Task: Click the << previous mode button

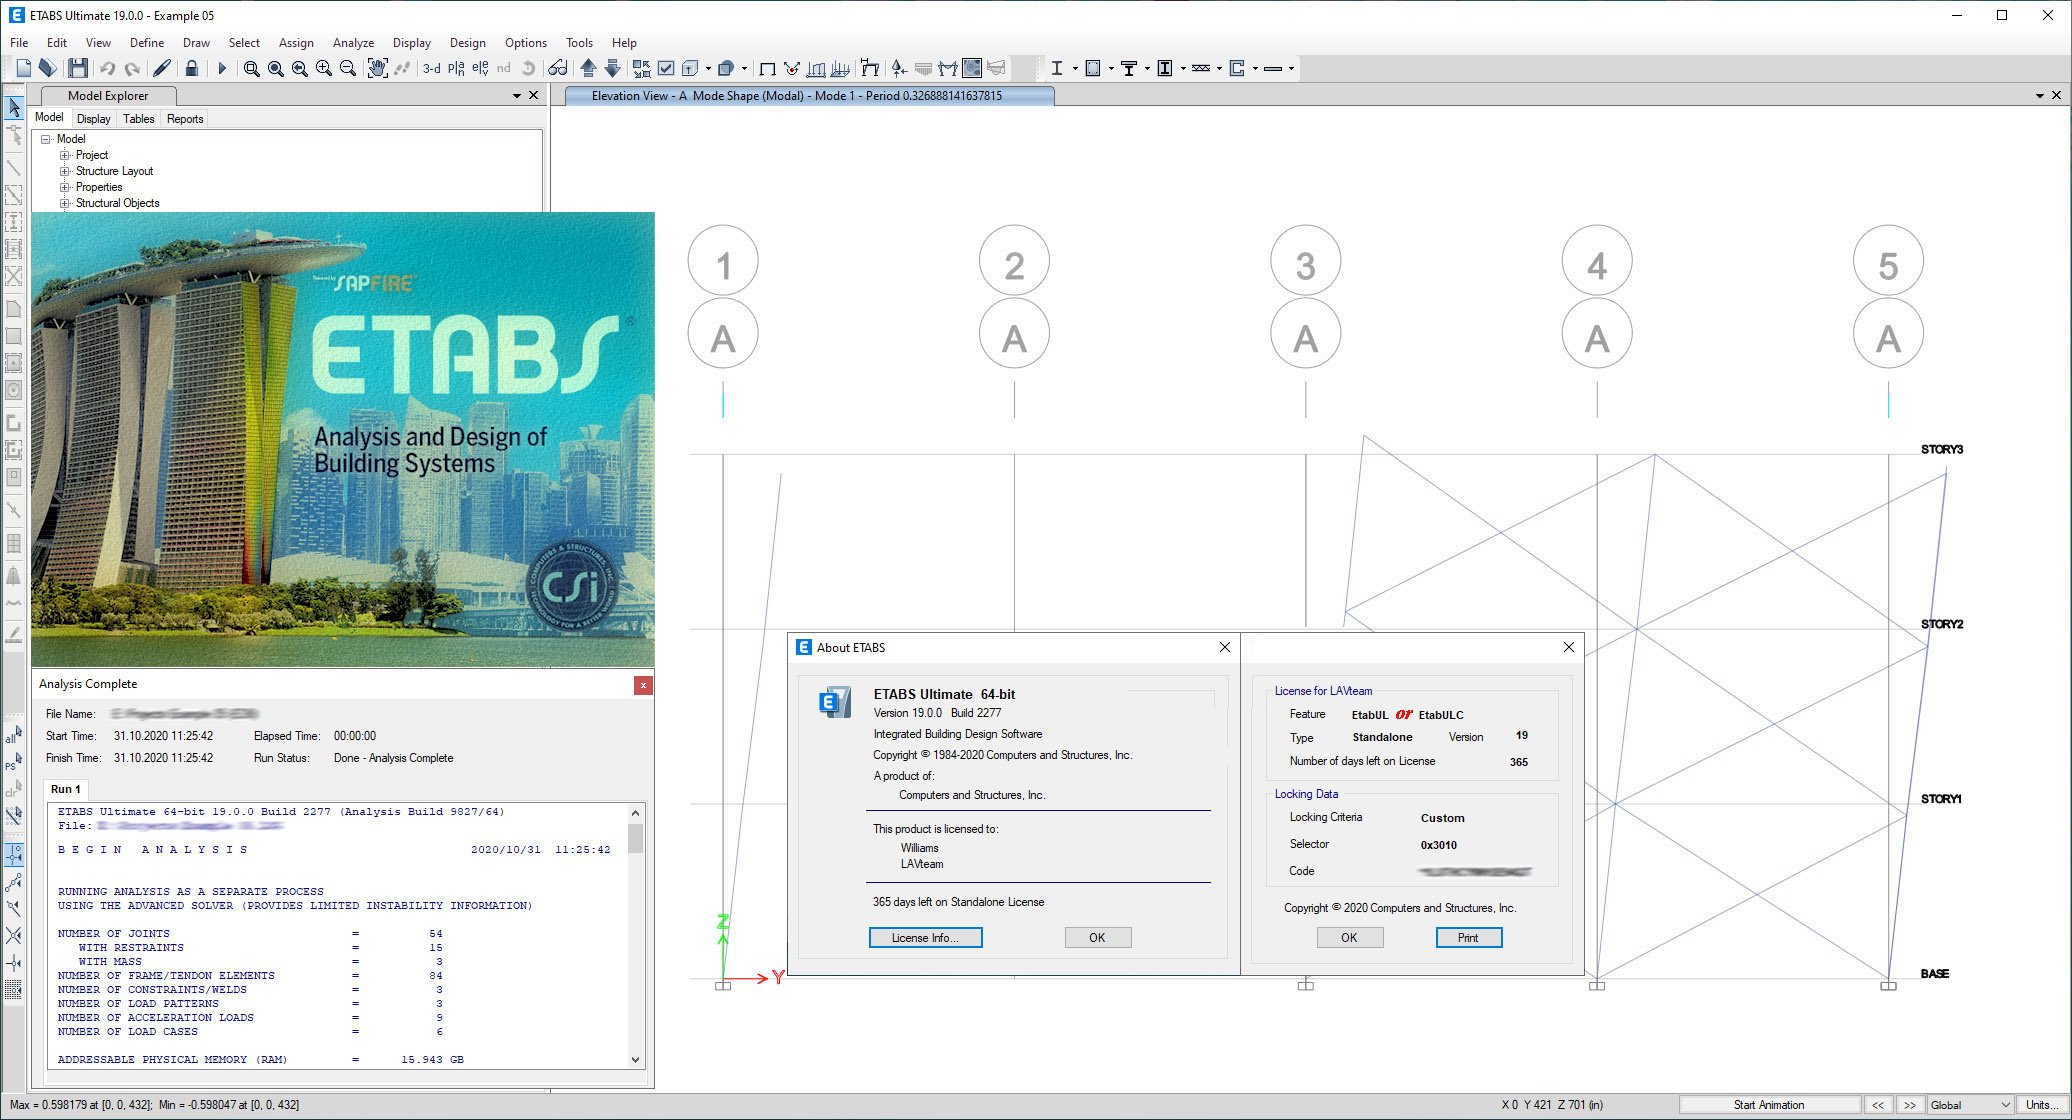Action: click(x=1878, y=1105)
